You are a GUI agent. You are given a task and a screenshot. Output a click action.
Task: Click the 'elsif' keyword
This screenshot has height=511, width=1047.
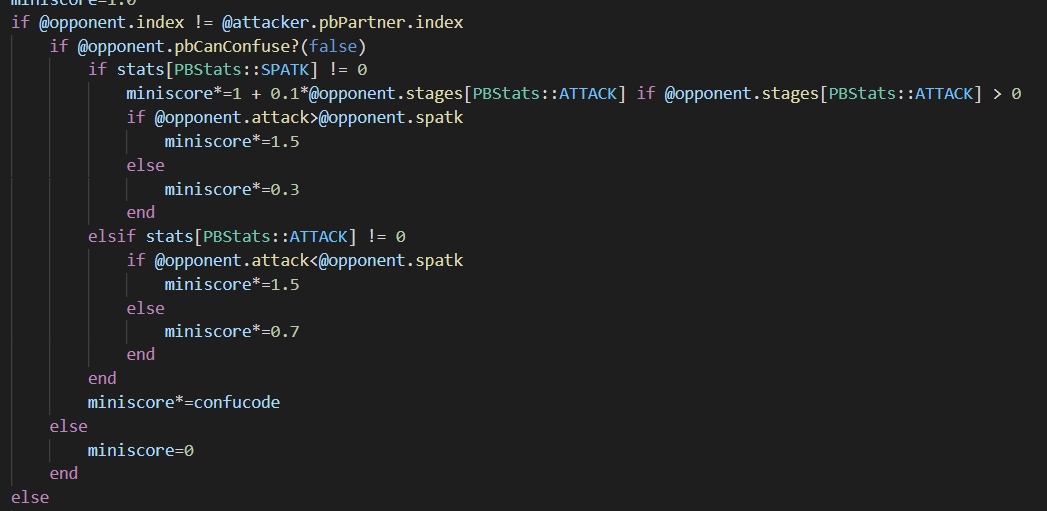pos(112,236)
